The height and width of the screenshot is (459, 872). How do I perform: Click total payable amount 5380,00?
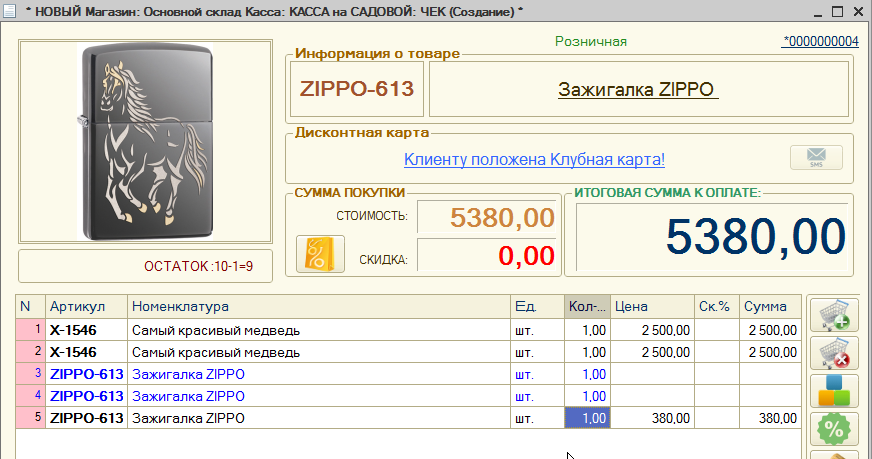click(712, 236)
